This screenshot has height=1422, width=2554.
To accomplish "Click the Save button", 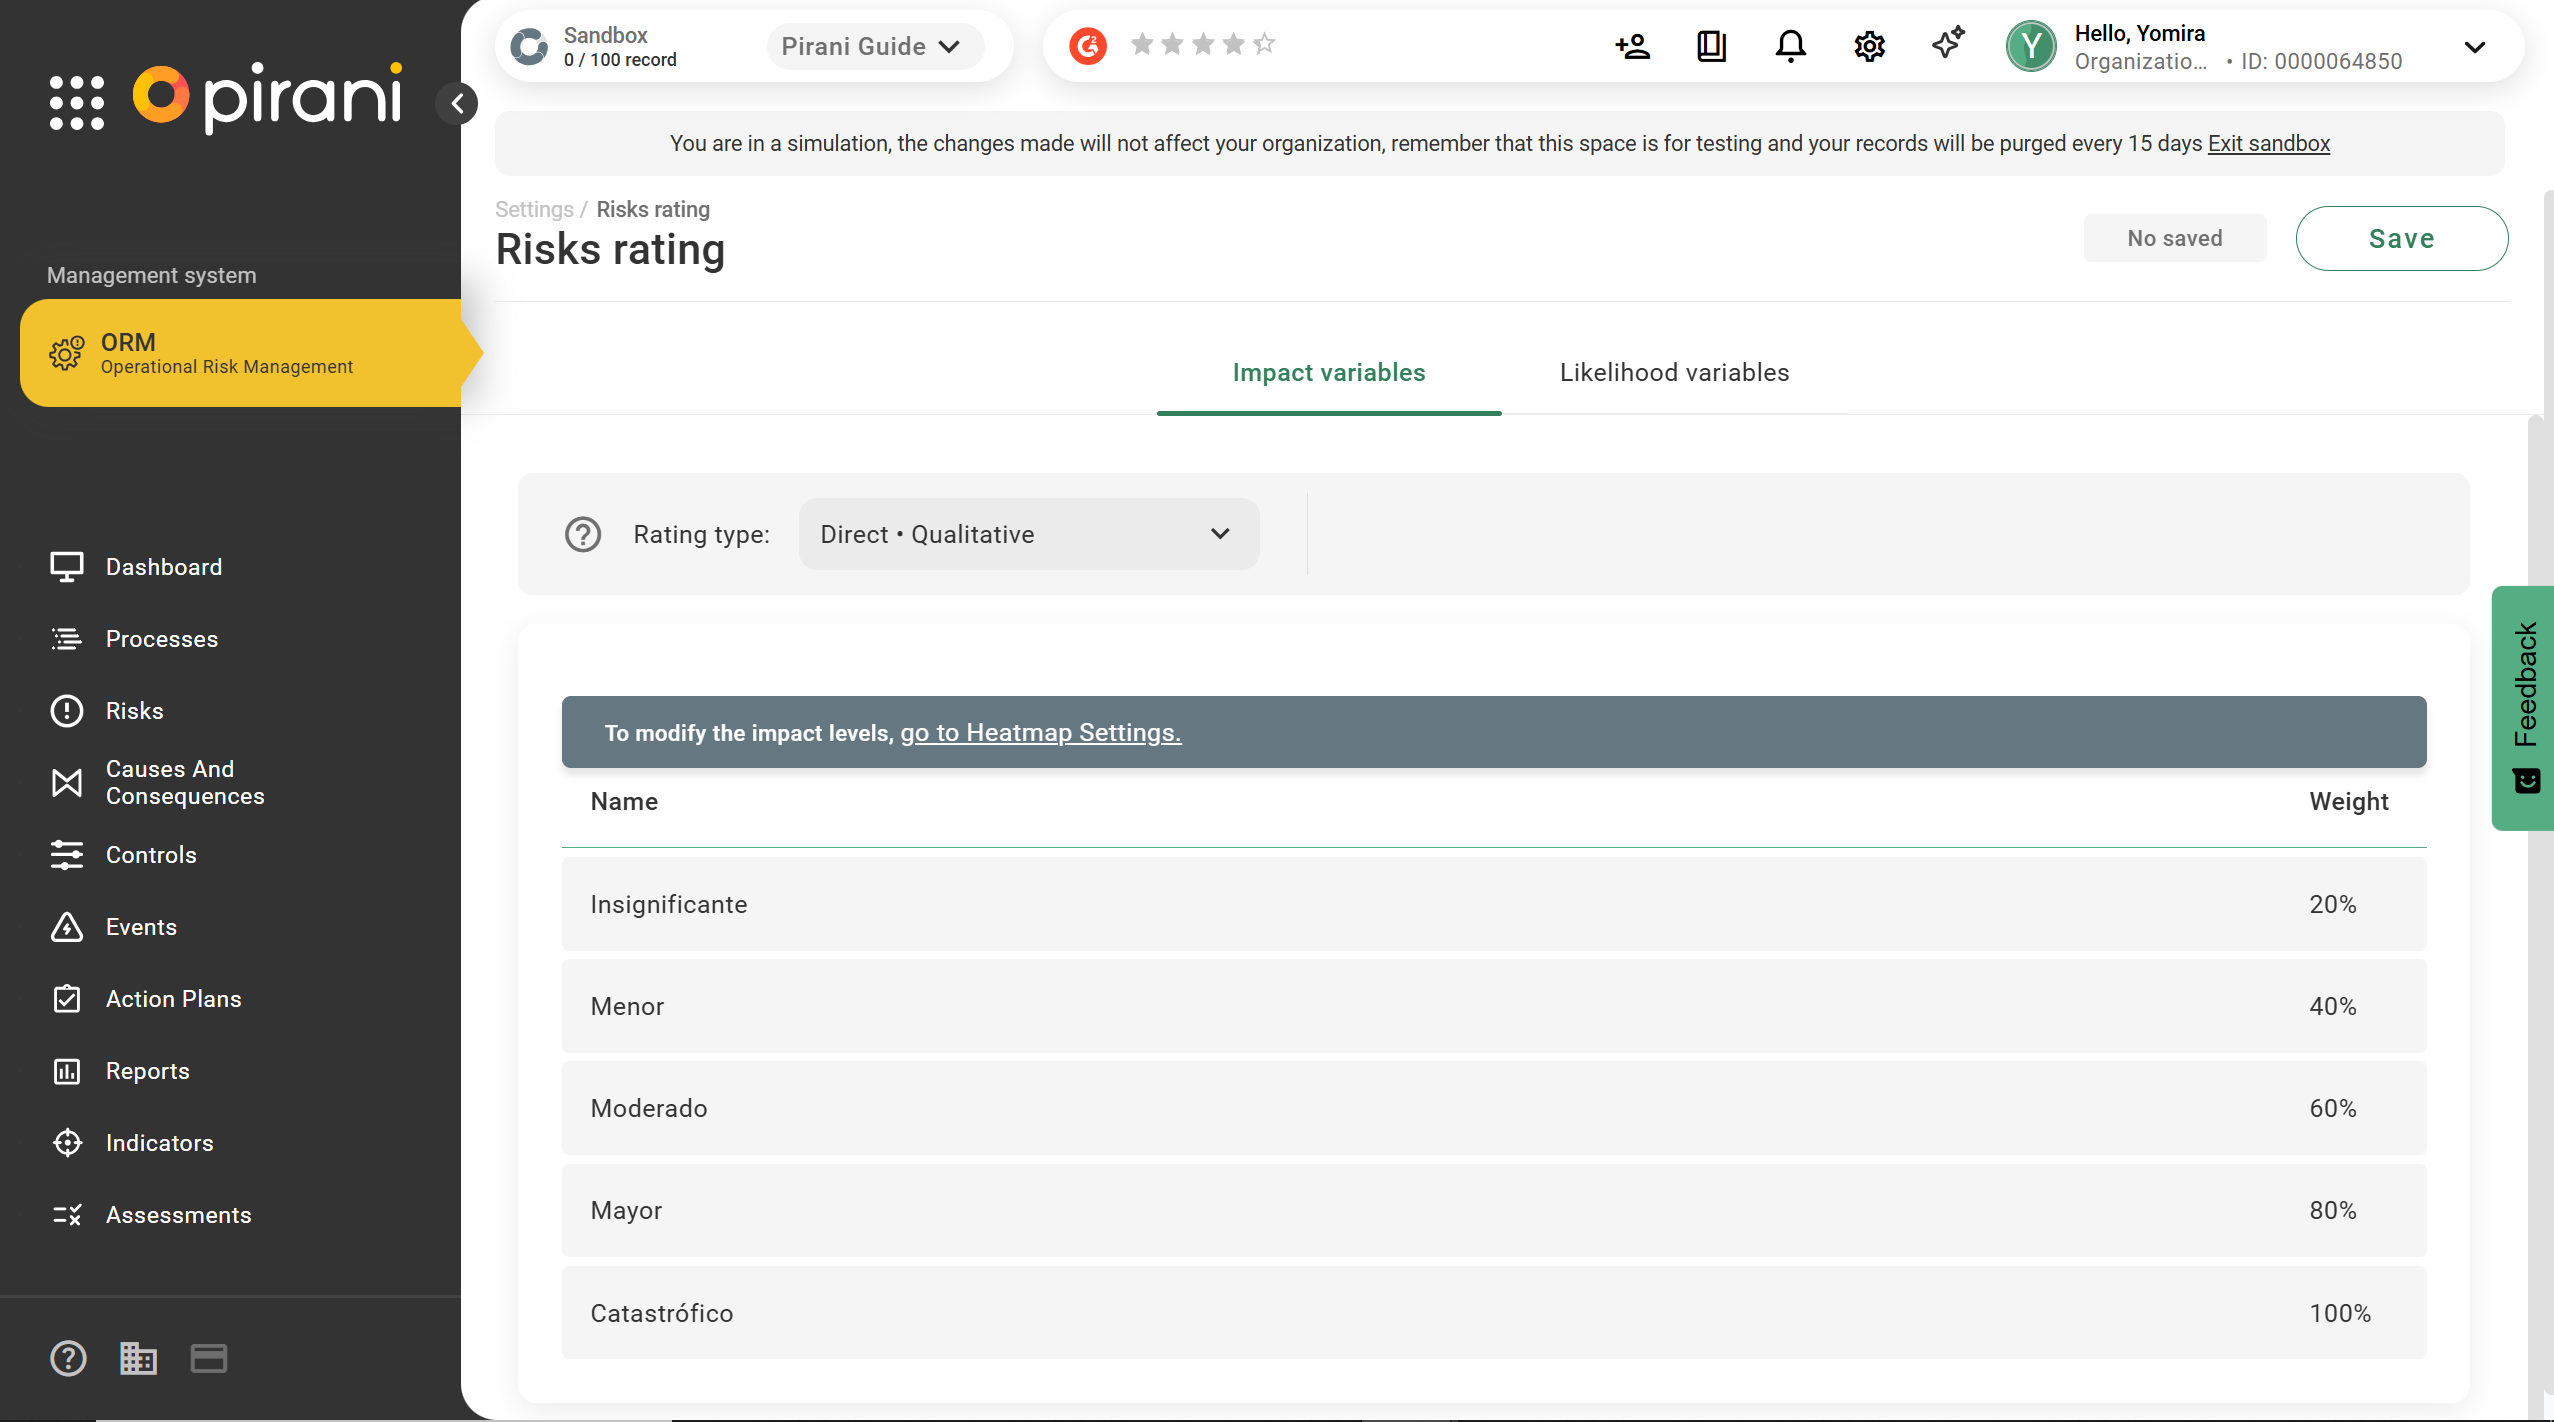I will coord(2401,238).
